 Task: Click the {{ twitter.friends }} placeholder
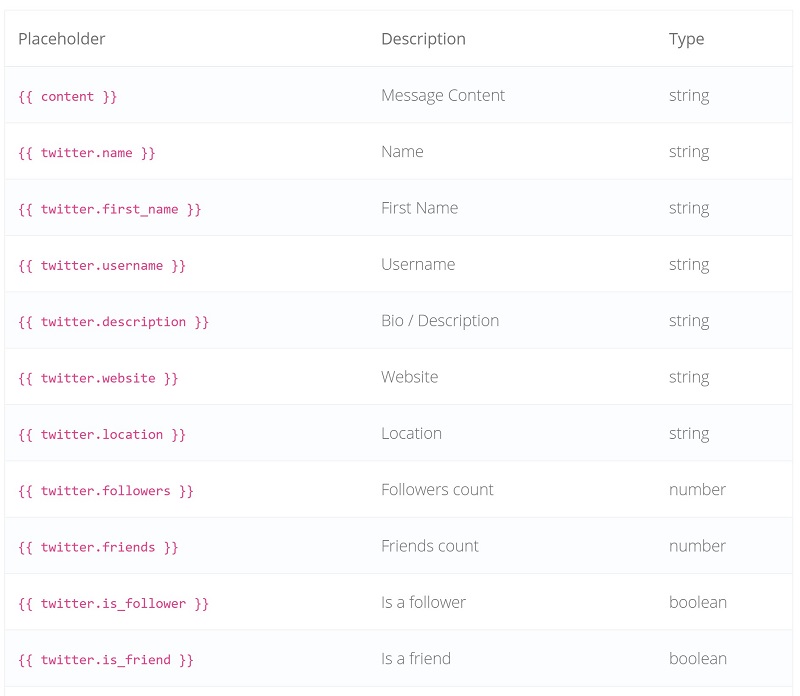pyautogui.click(x=98, y=547)
